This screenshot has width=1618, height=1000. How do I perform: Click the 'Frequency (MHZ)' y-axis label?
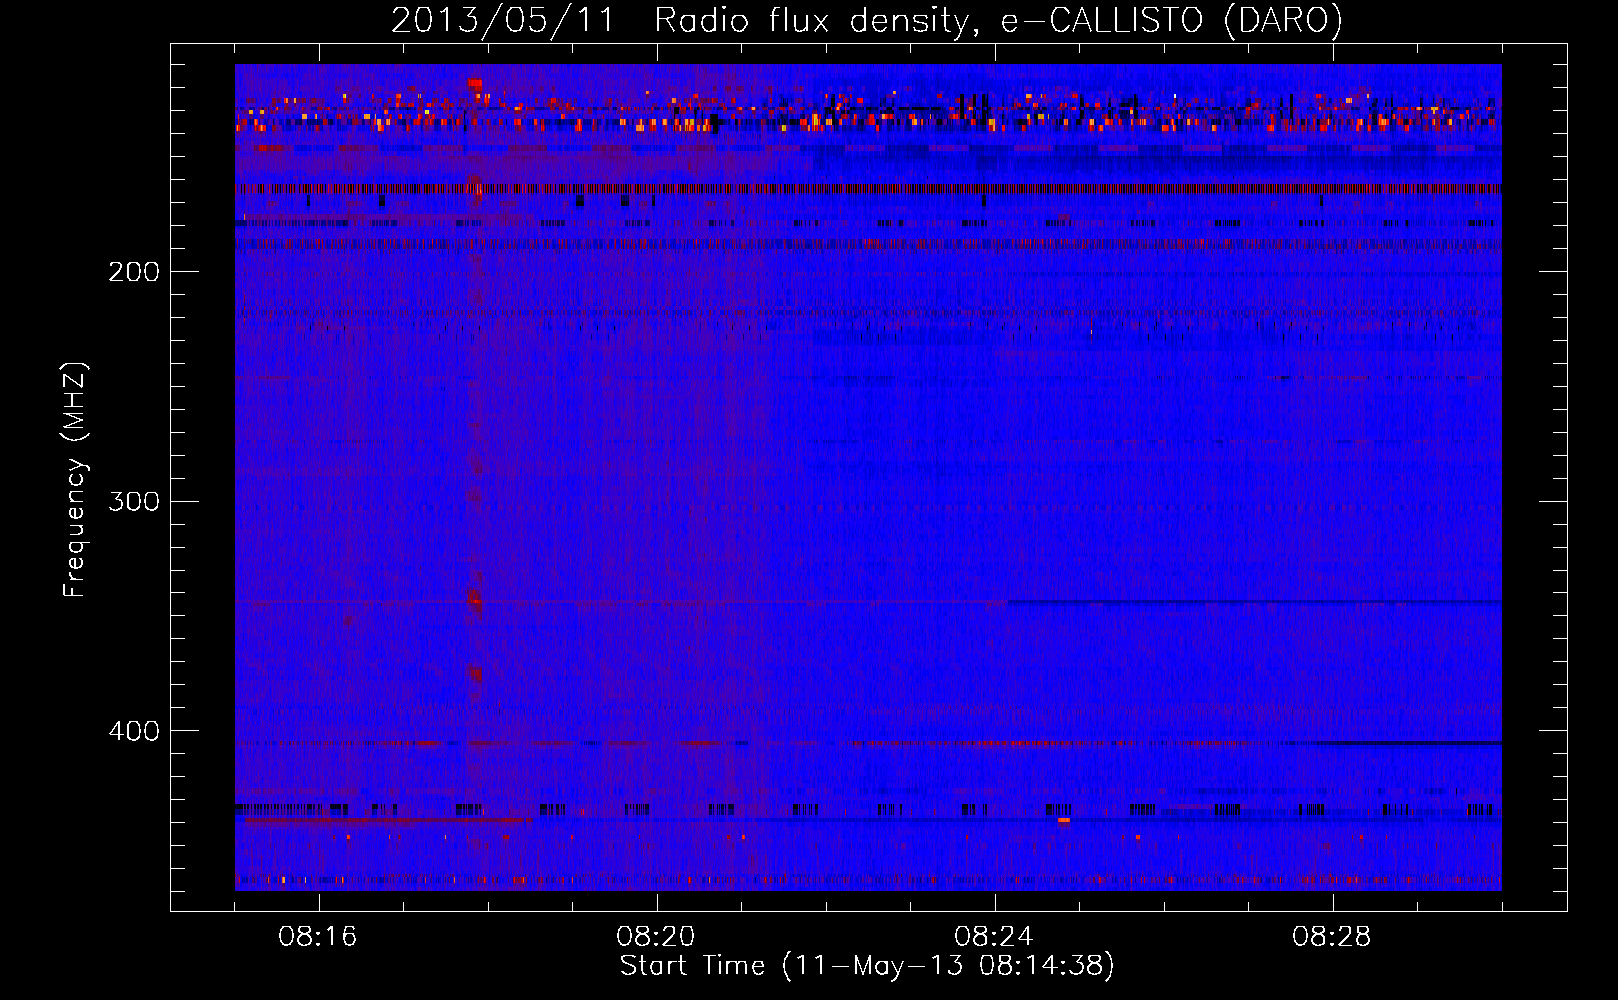(75, 479)
